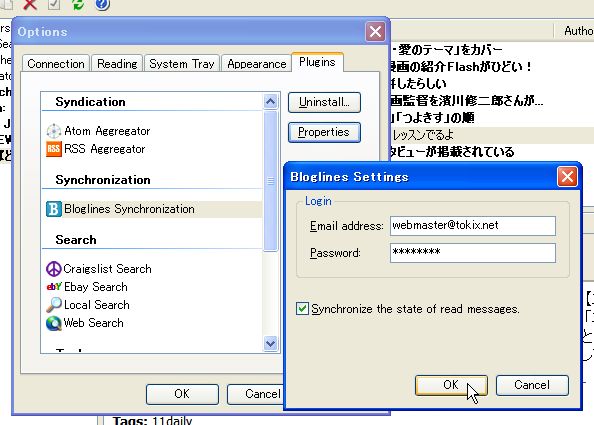594x425 pixels.
Task: Click the checkmark document toolbar icon
Action: click(x=54, y=5)
